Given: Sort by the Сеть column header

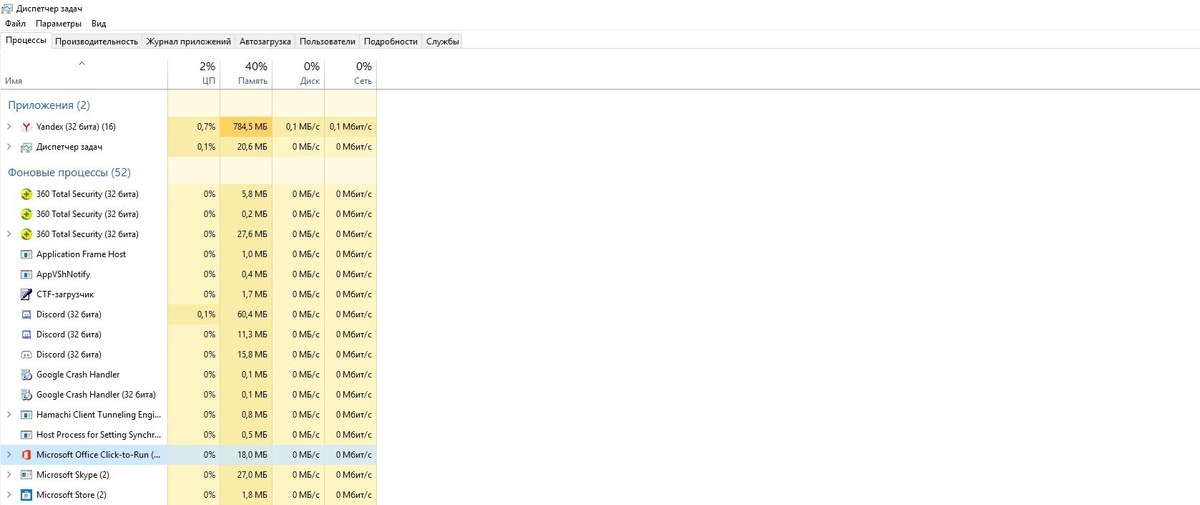Looking at the screenshot, I should point(350,72).
